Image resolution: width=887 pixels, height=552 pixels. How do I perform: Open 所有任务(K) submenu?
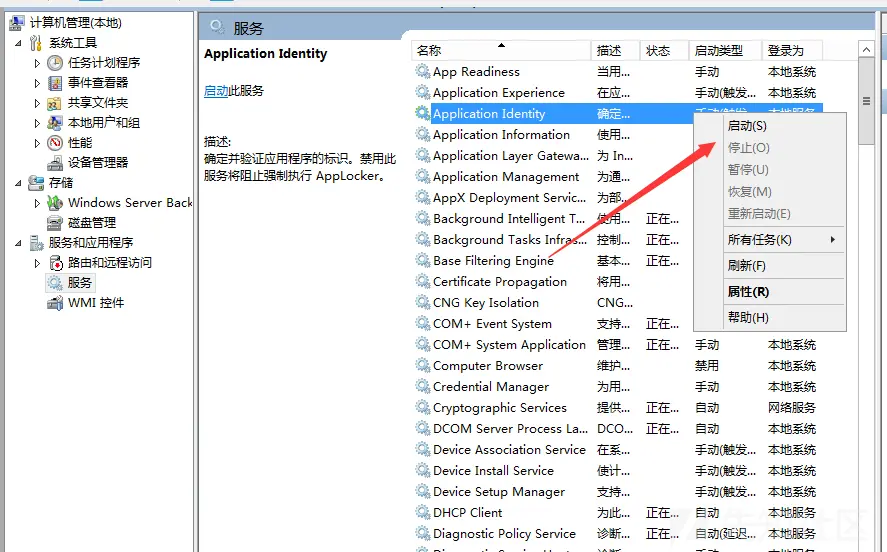click(x=760, y=240)
